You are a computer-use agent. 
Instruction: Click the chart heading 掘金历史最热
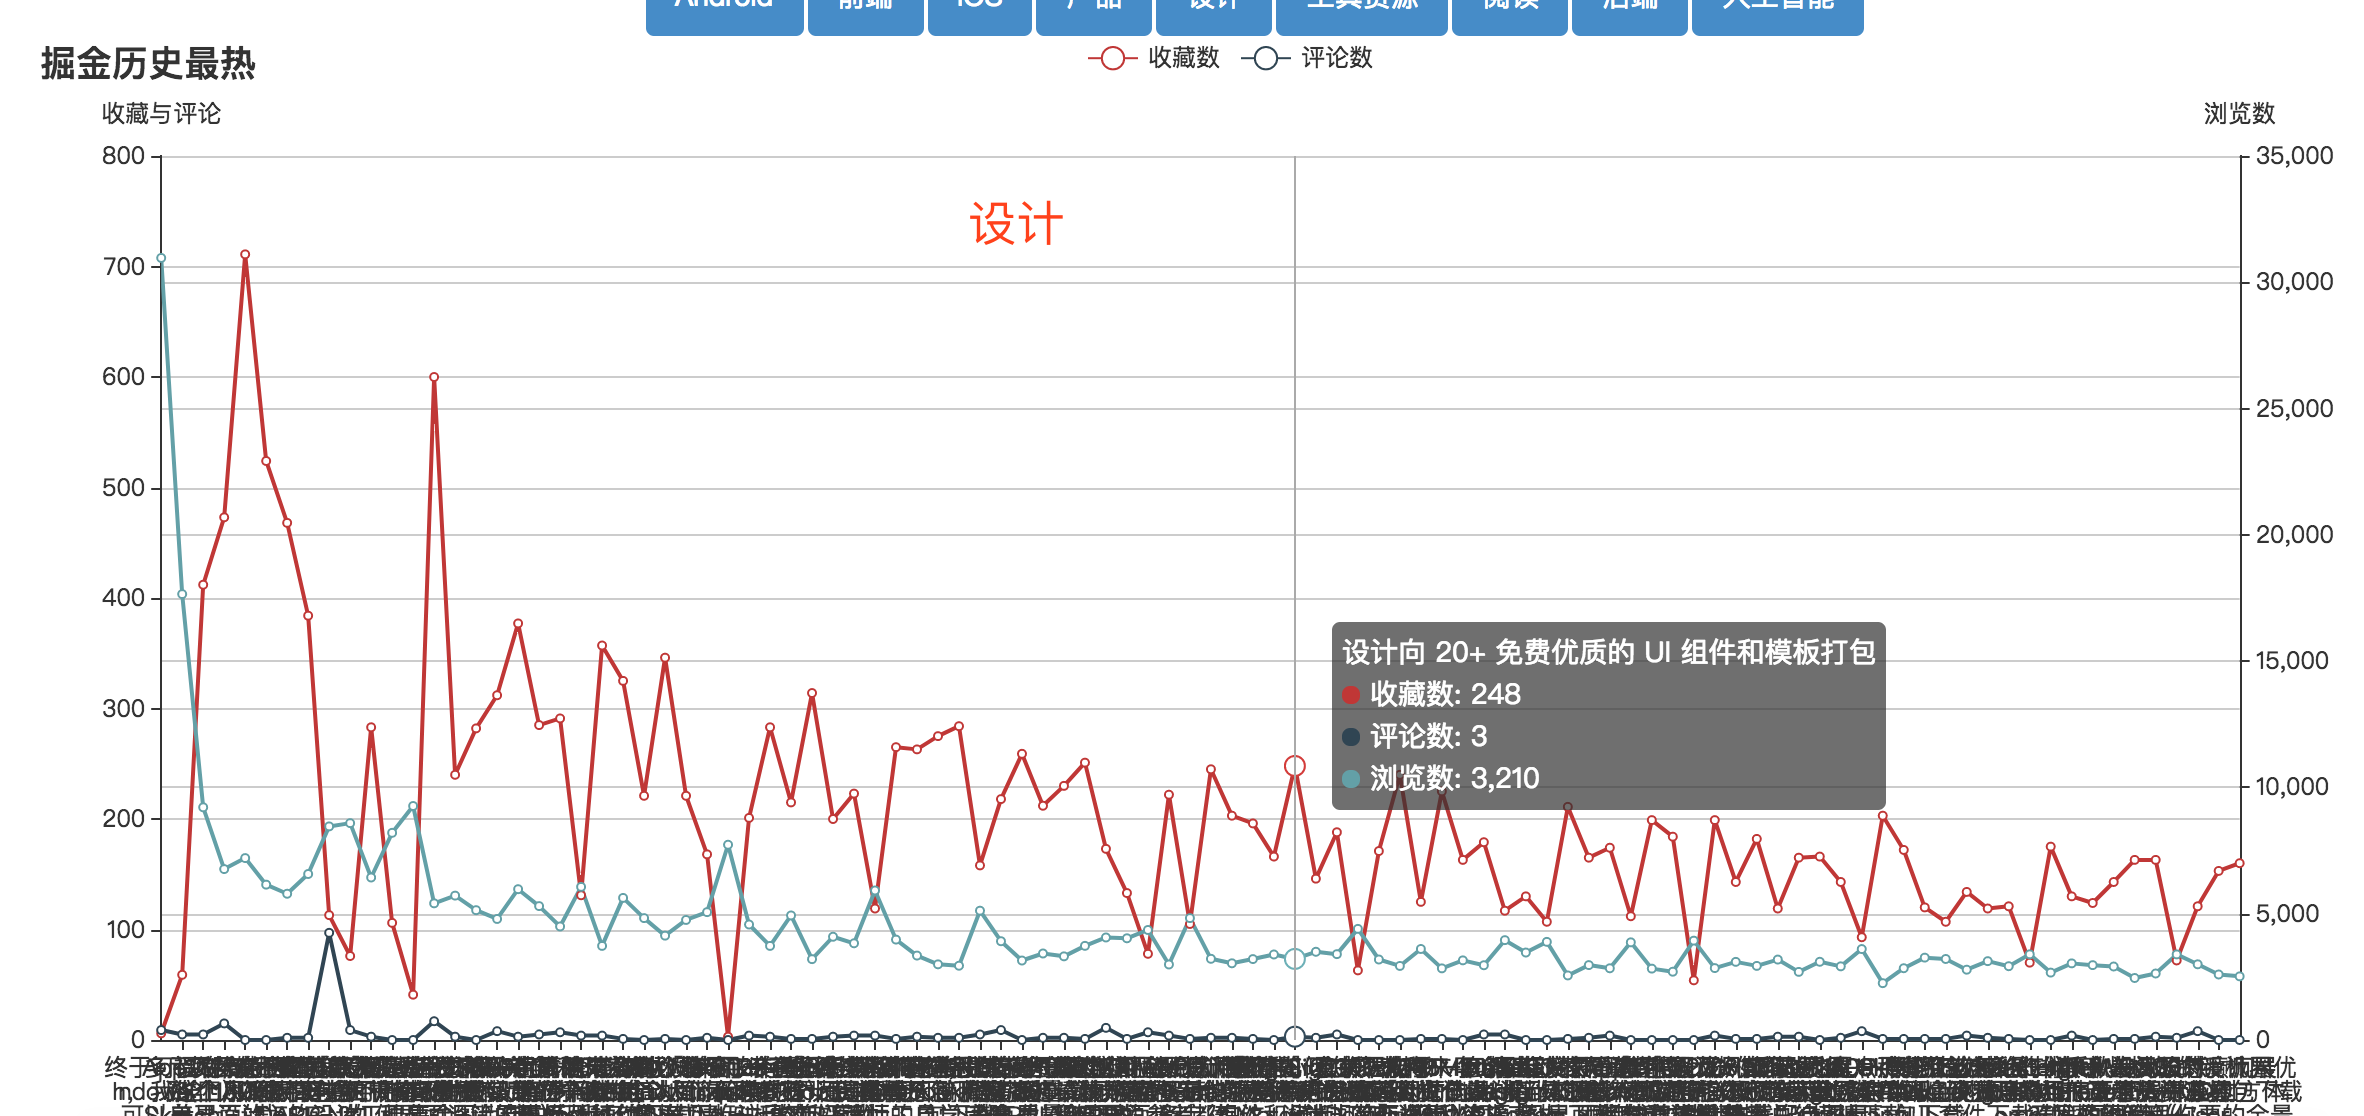point(148,64)
